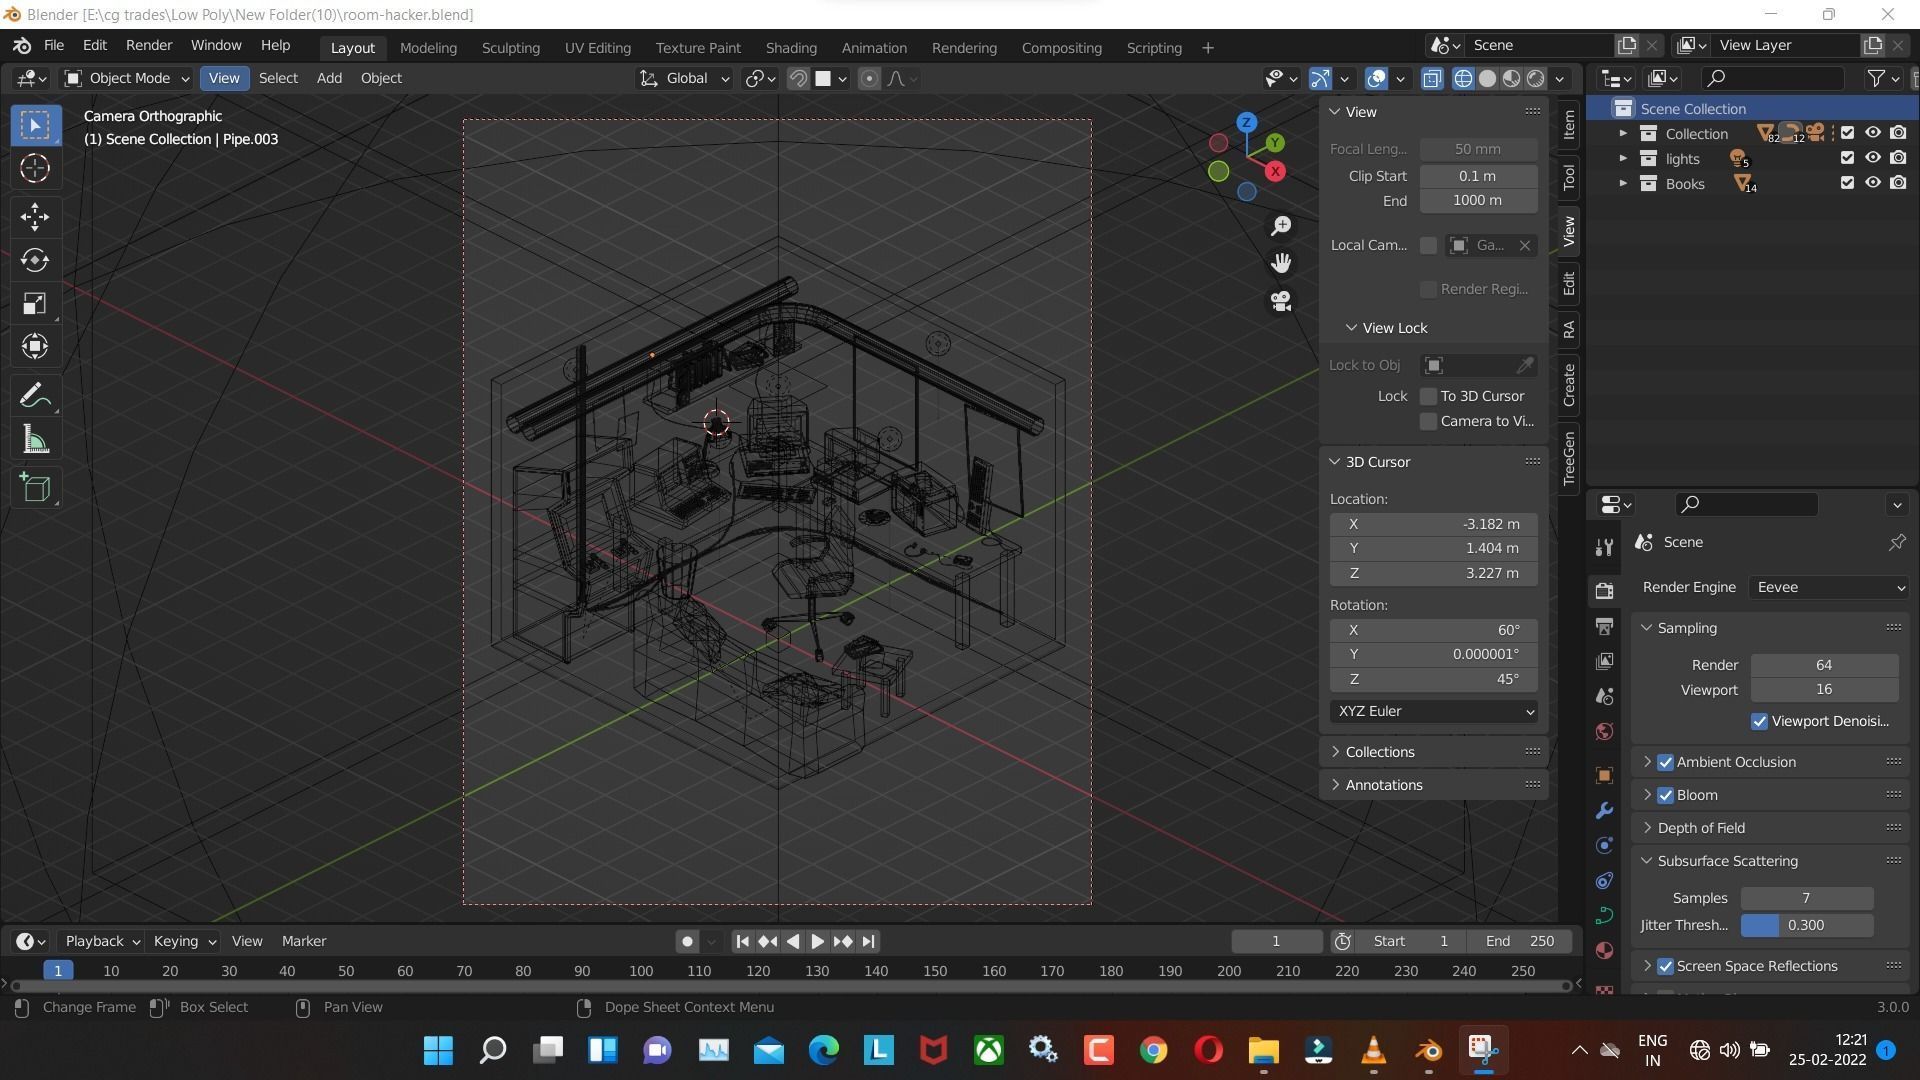
Task: Select the Annotate pencil tool
Action: (35, 397)
